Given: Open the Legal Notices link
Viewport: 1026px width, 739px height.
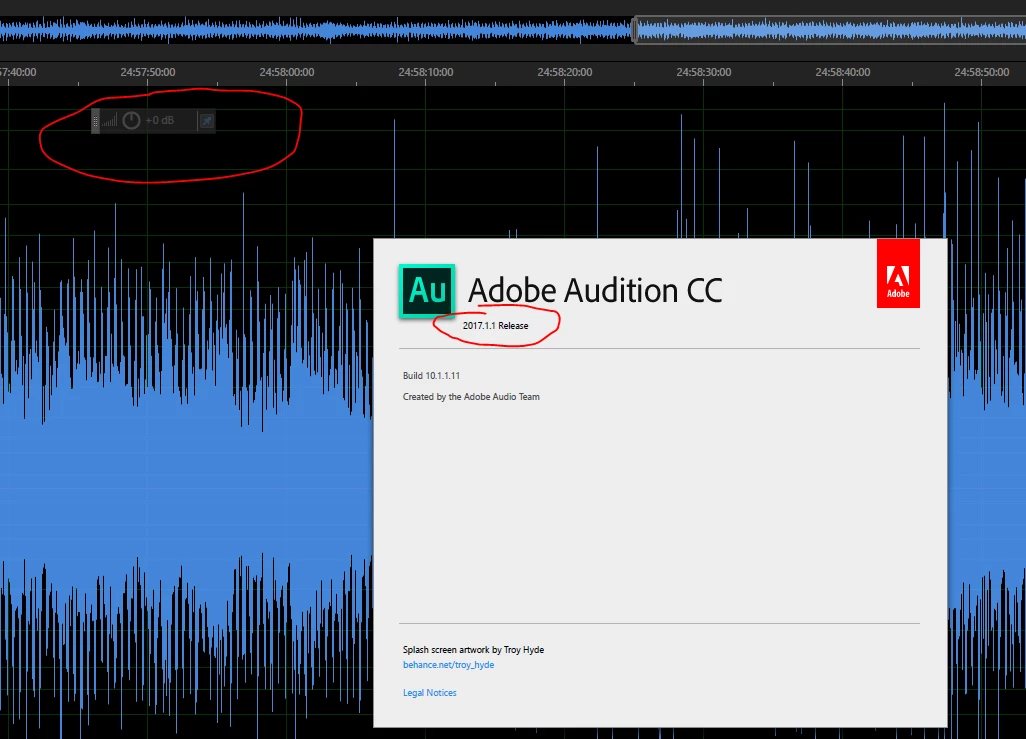Looking at the screenshot, I should 429,693.
